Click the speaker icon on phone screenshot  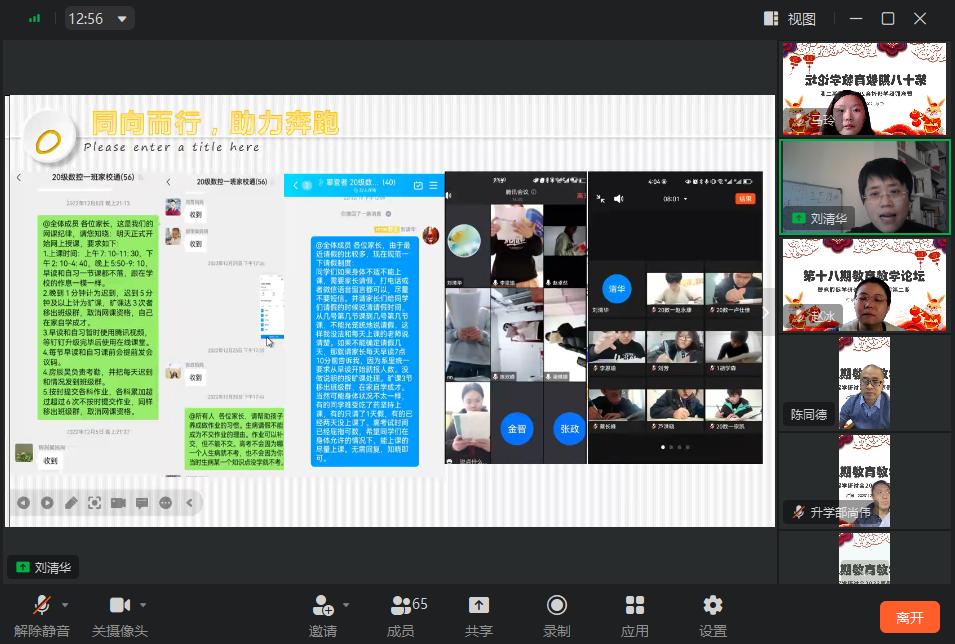pos(618,199)
